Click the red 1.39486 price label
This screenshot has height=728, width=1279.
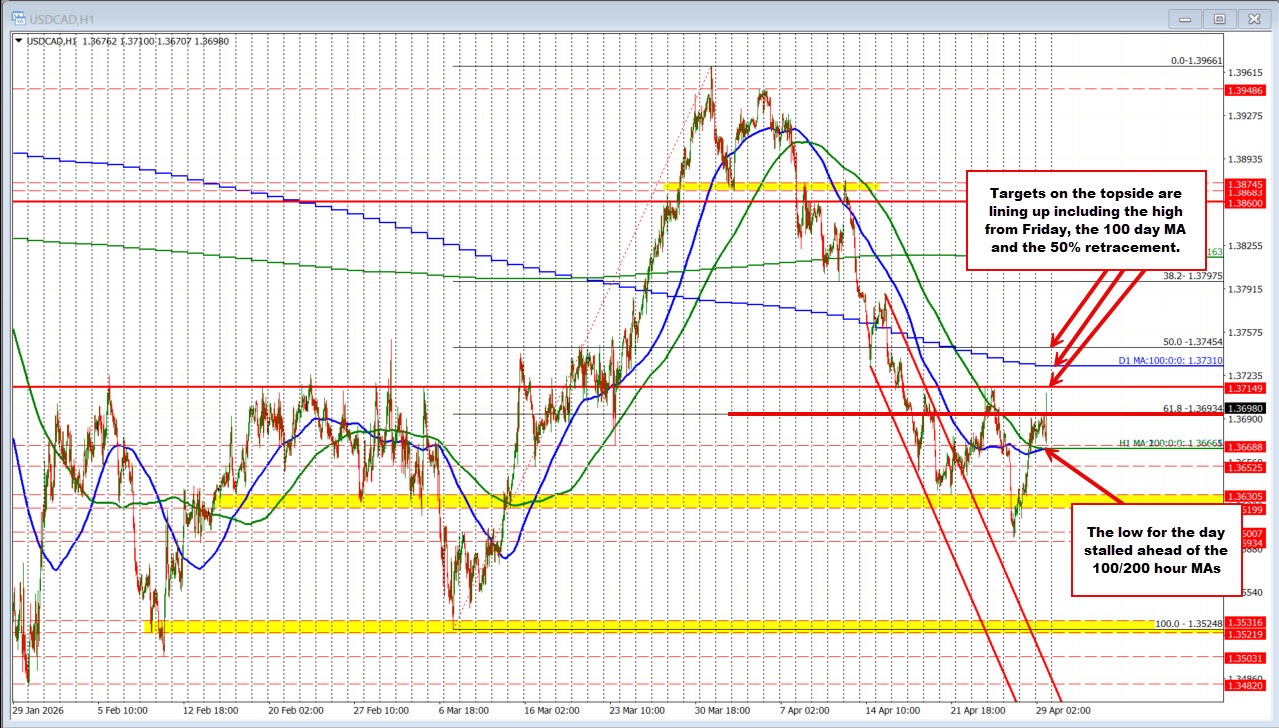1243,91
